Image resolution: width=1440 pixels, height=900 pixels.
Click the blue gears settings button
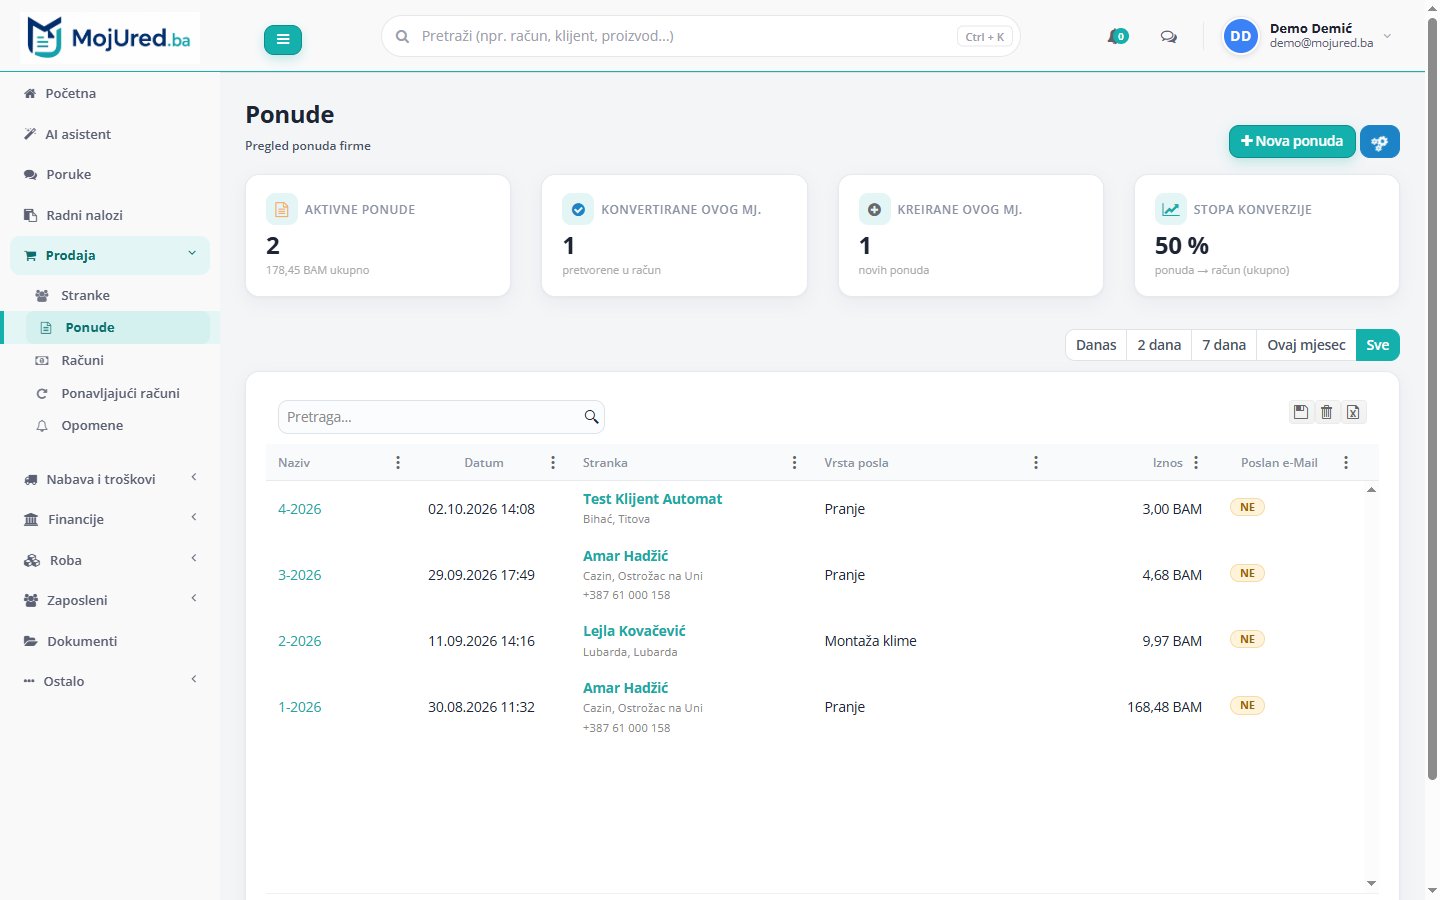pyautogui.click(x=1380, y=142)
